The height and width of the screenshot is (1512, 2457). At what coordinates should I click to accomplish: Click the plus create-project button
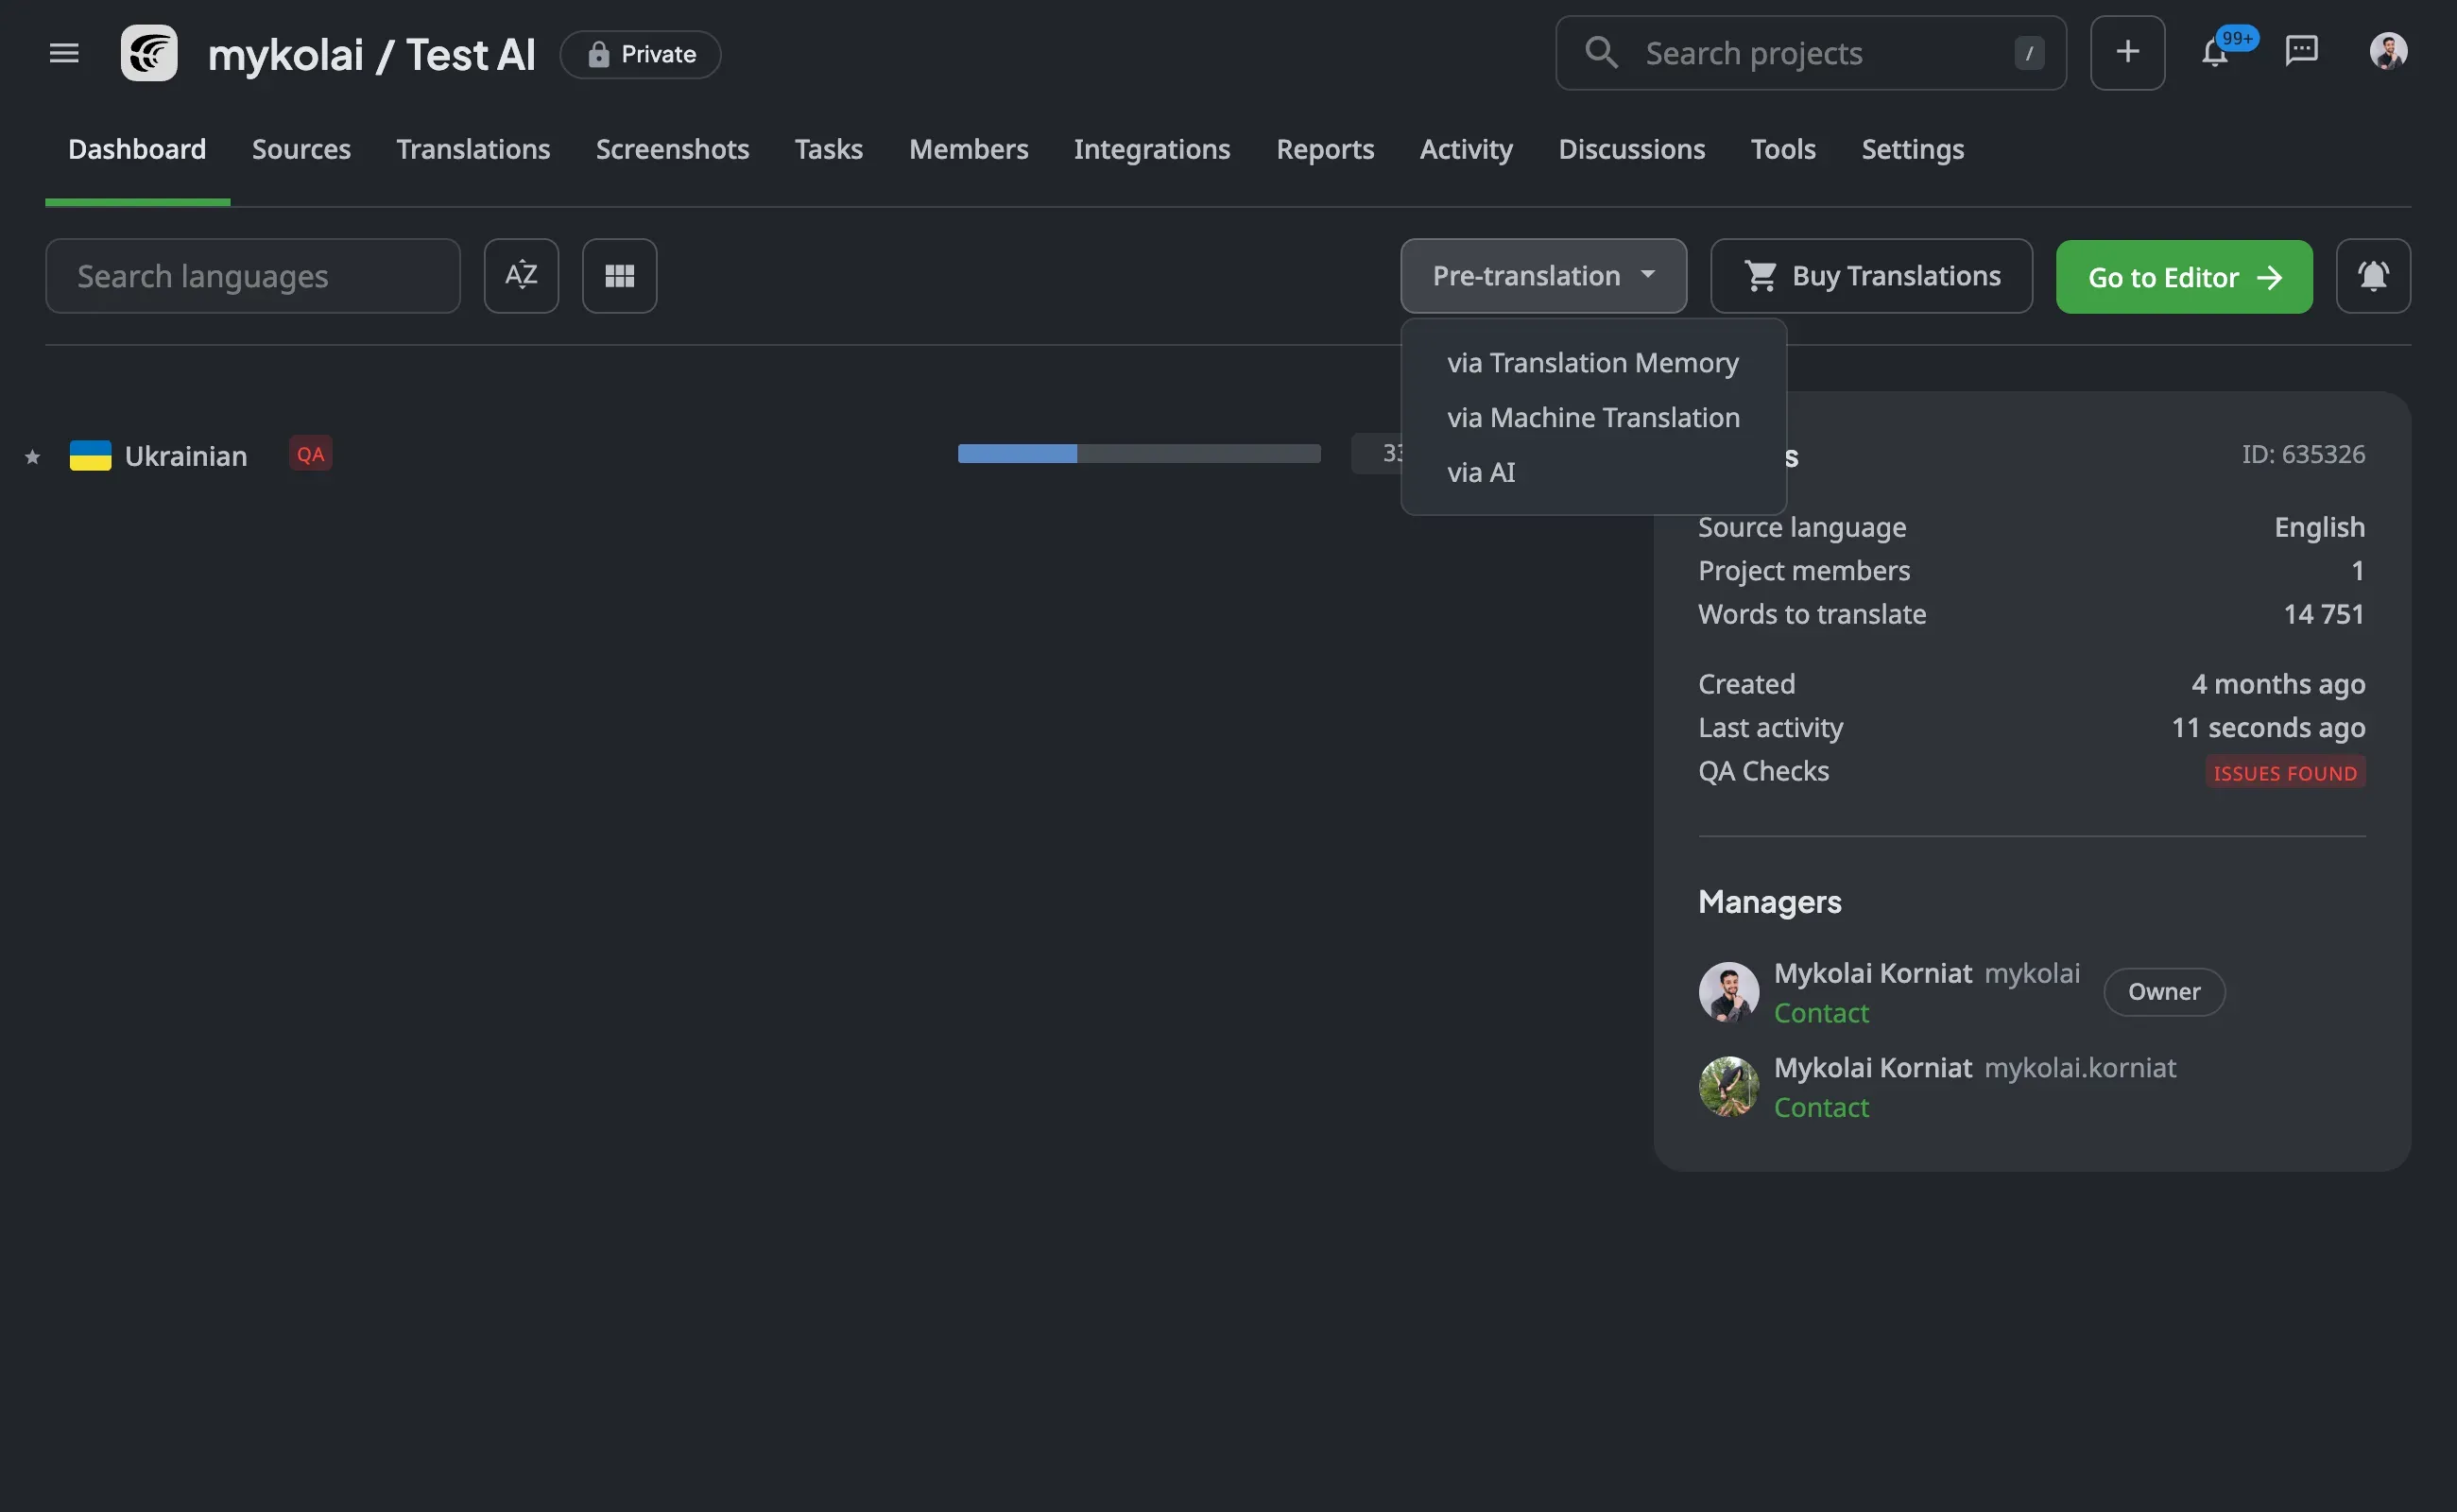2127,53
